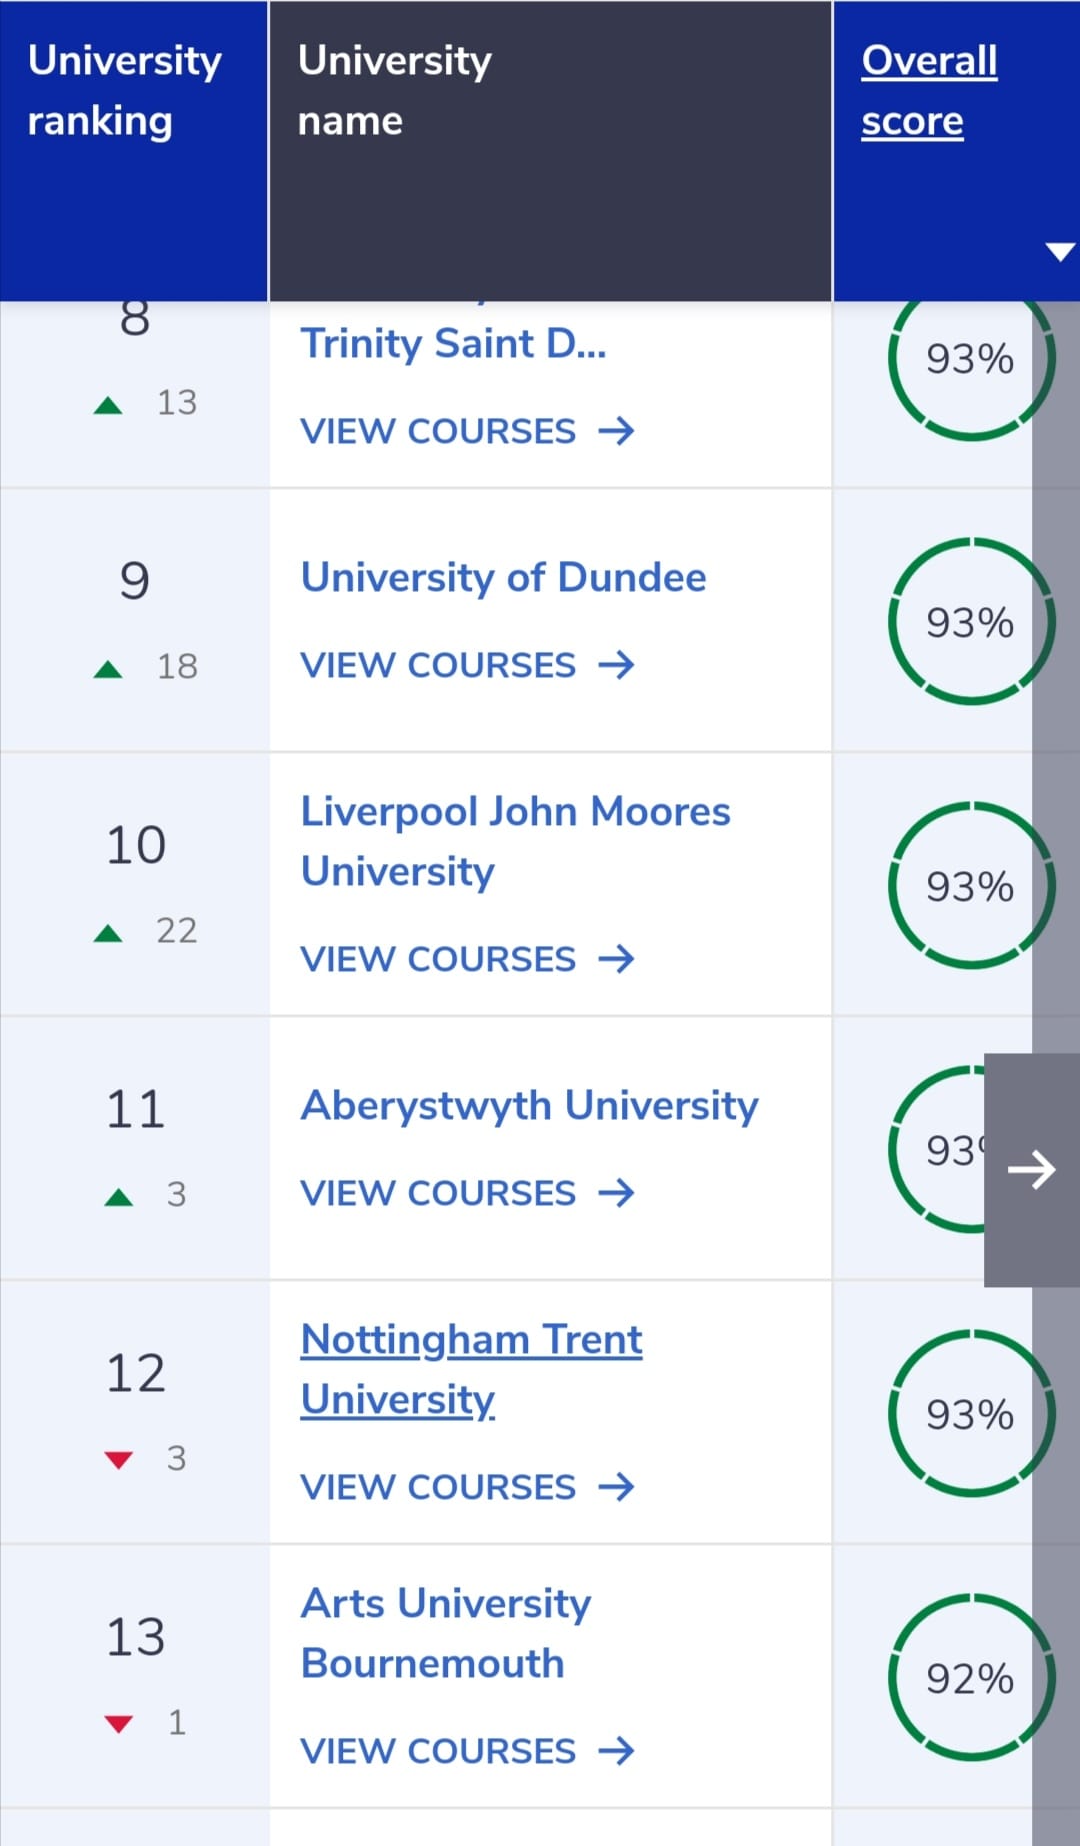
Task: Click Arts University Bournemouth's 92% score circle
Action: coord(971,1677)
